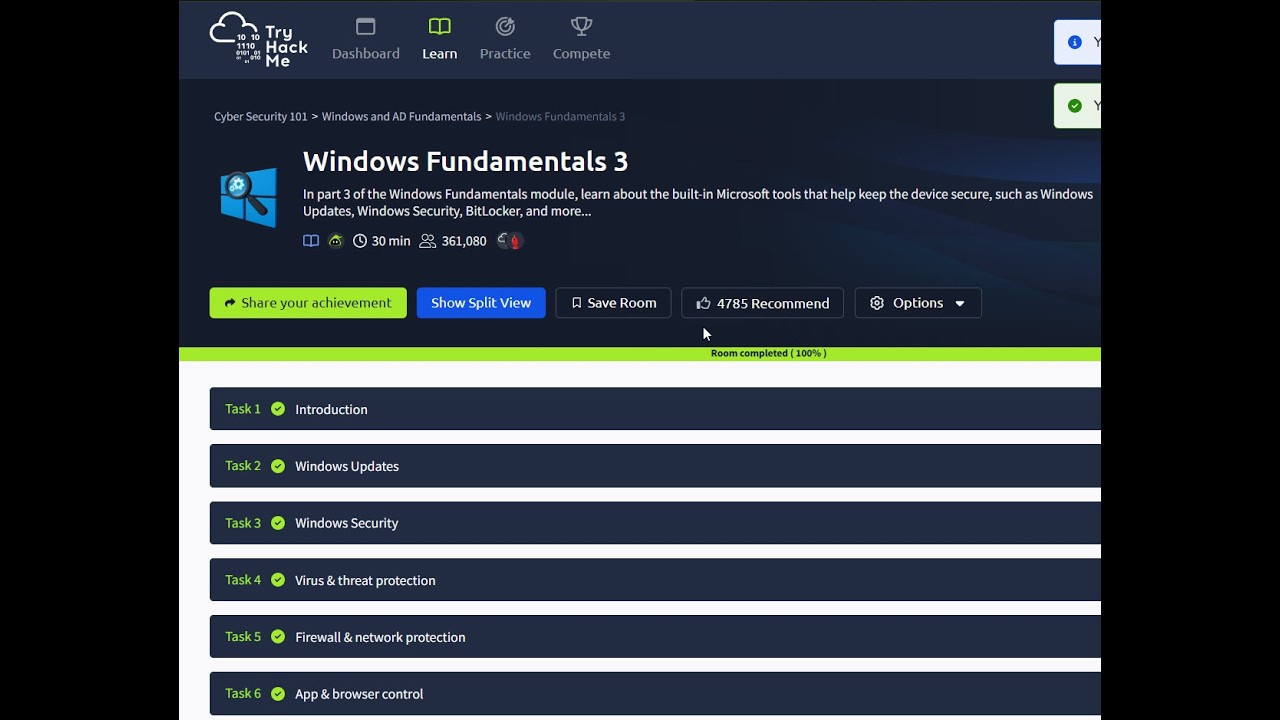The height and width of the screenshot is (720, 1280).
Task: Click the Practice target icon
Action: [x=505, y=26]
